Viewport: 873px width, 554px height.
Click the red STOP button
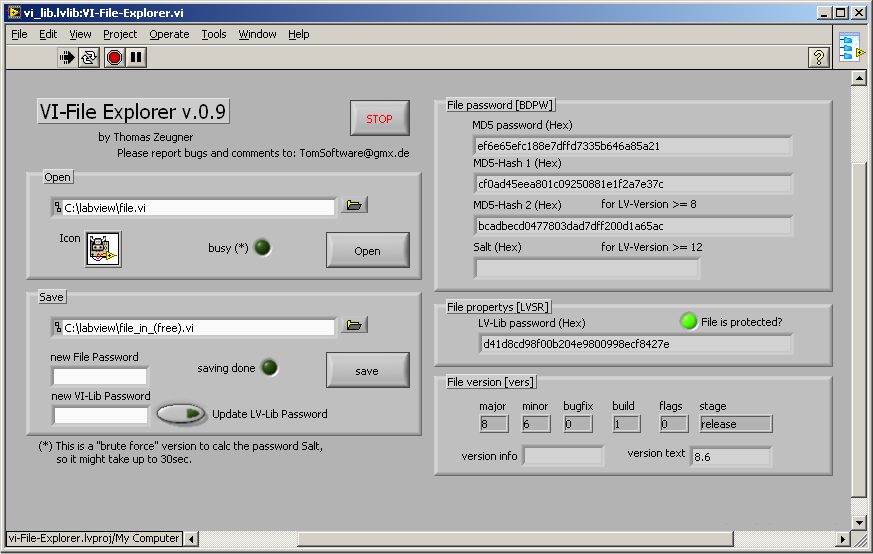[379, 118]
